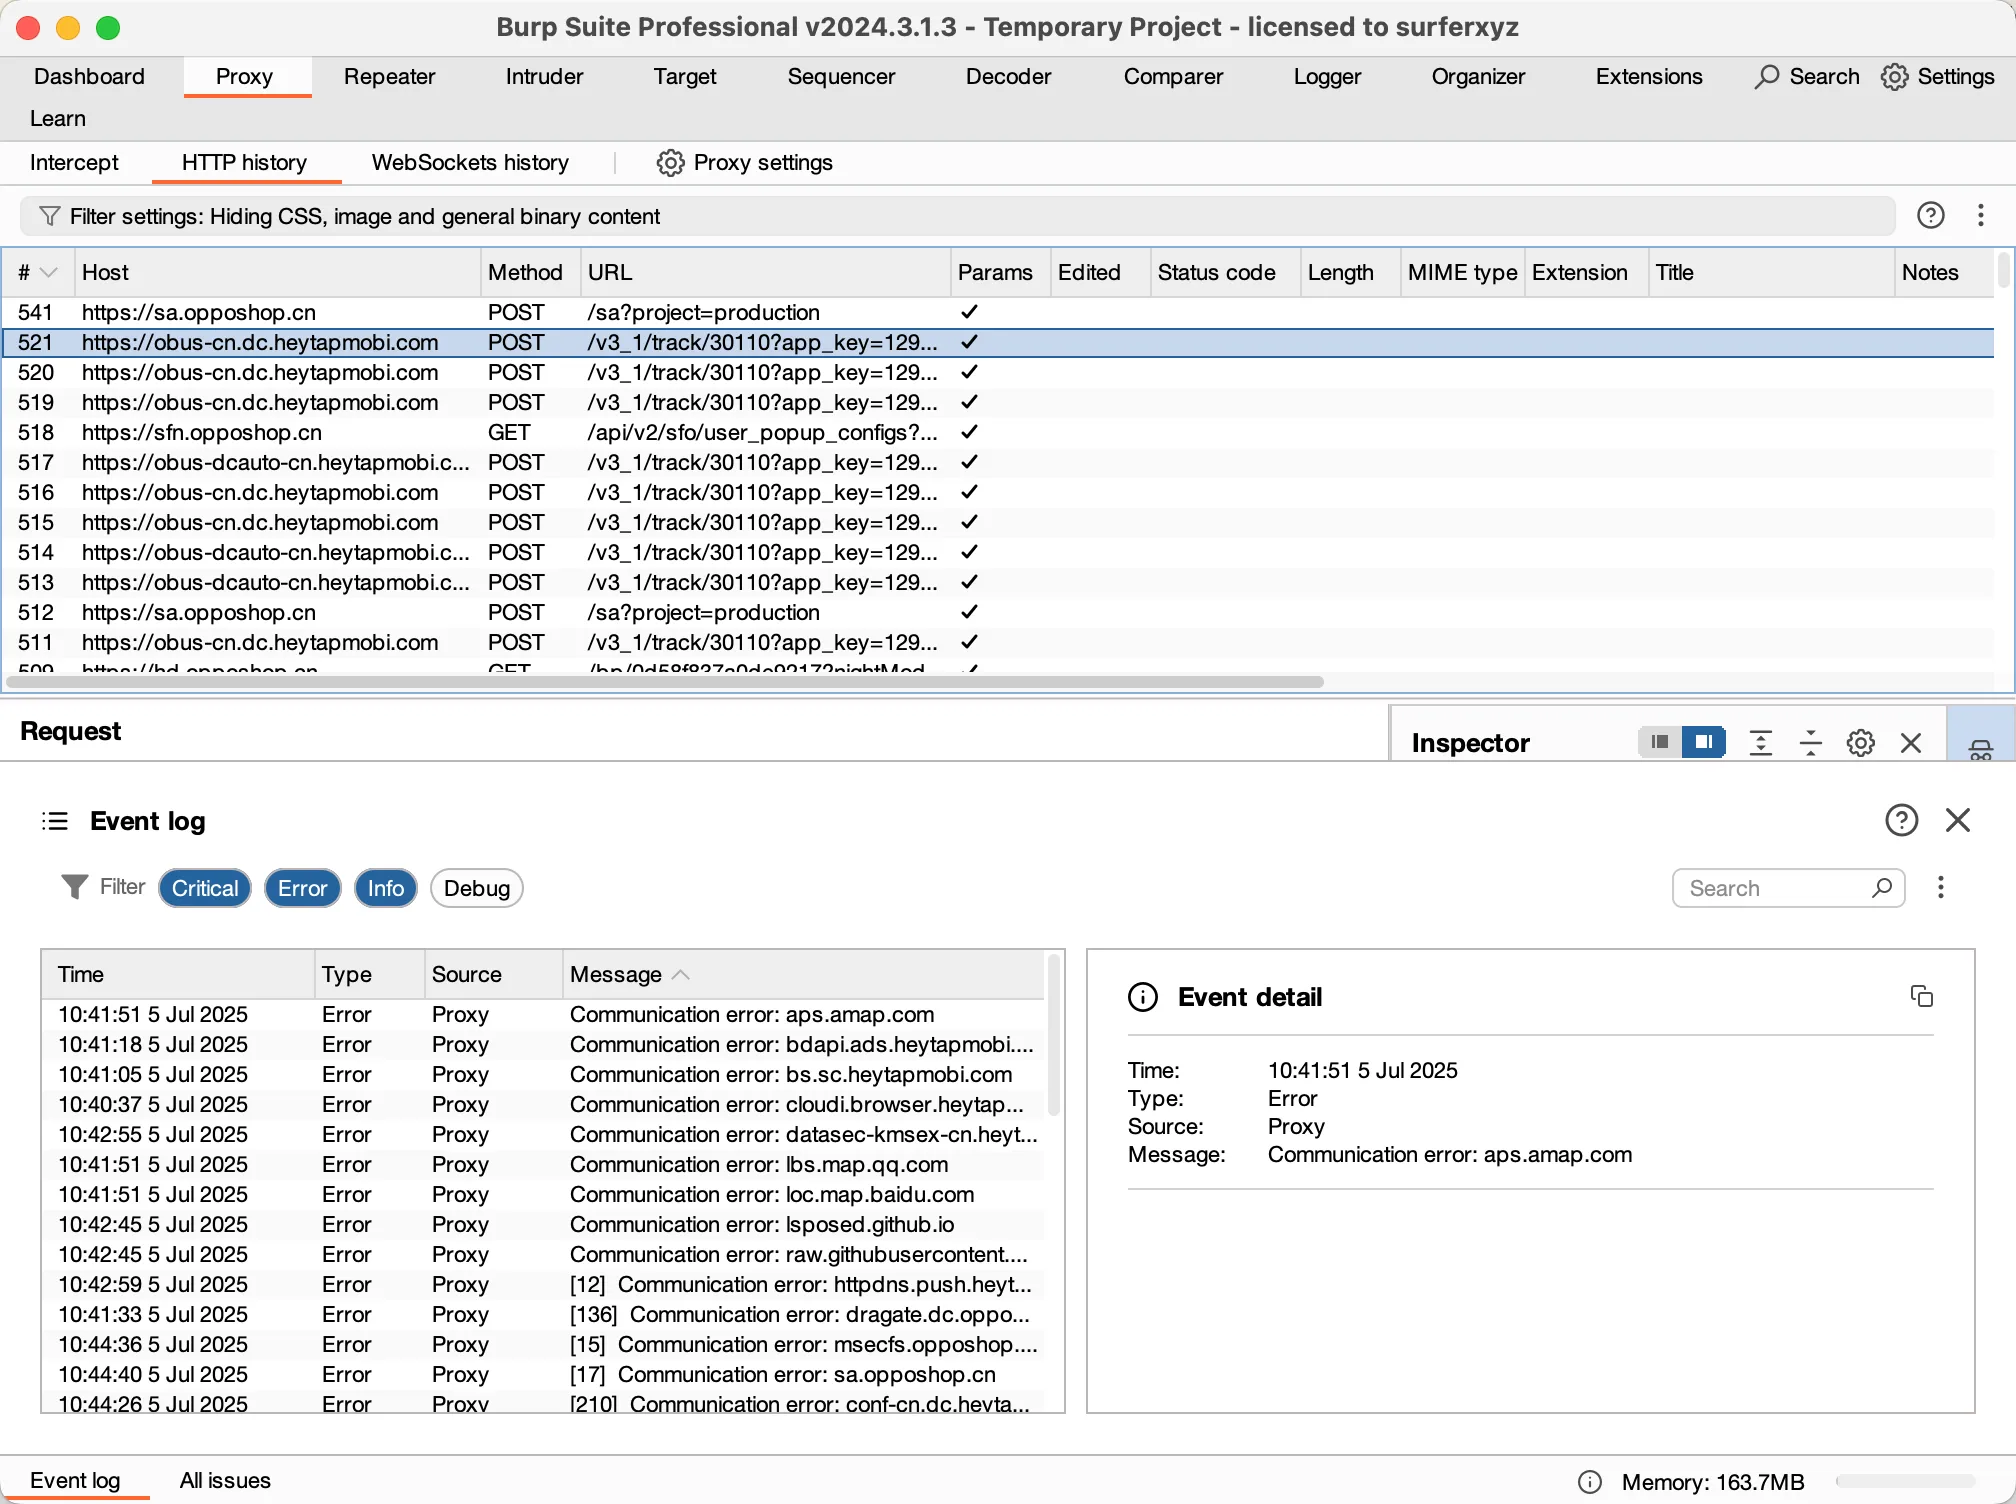Toggle the Debug filter chip

[x=477, y=888]
